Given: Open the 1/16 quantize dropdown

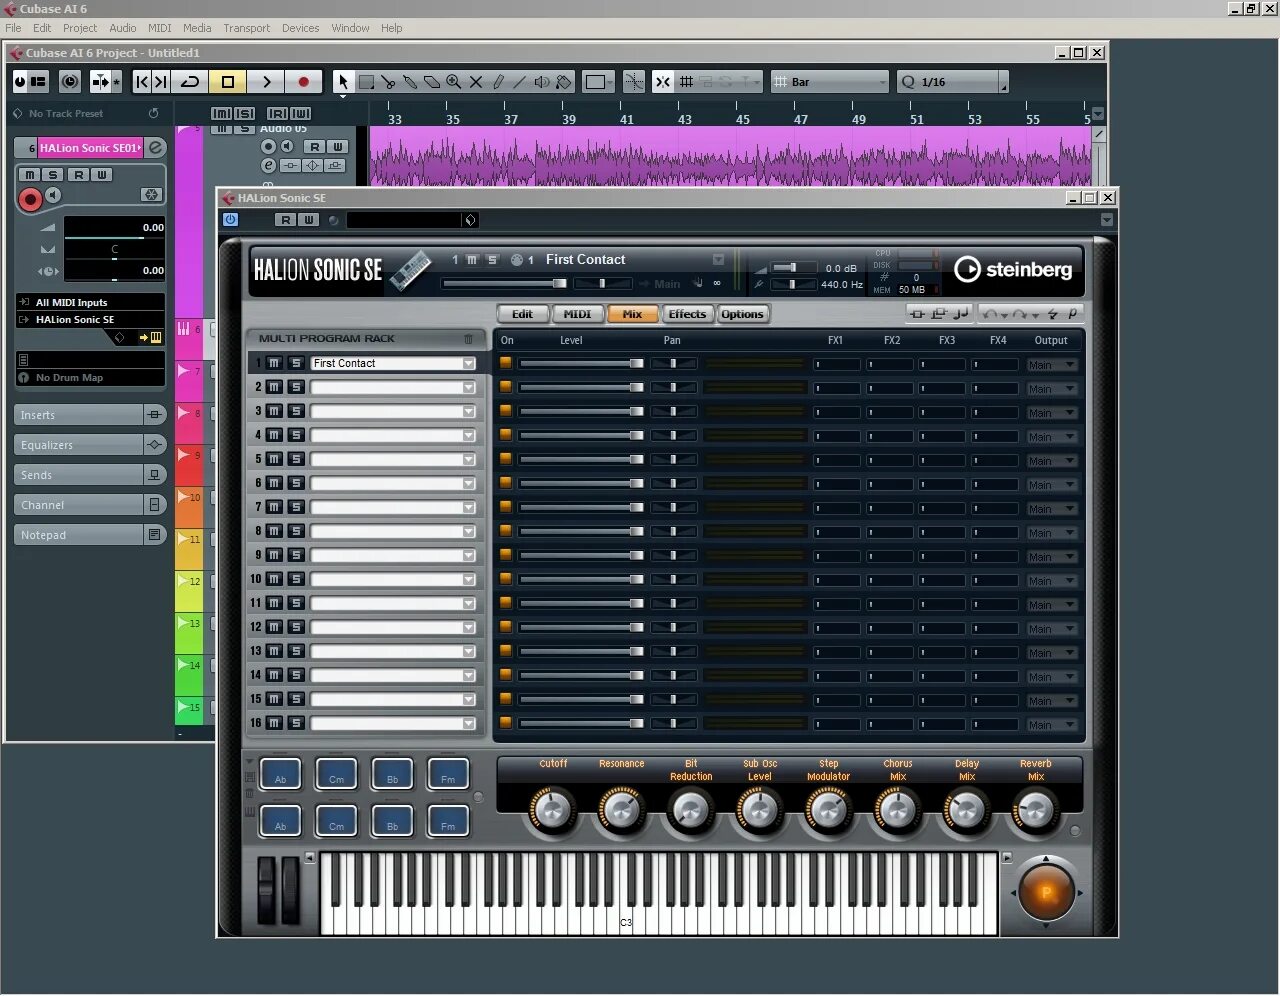Looking at the screenshot, I should 952,82.
